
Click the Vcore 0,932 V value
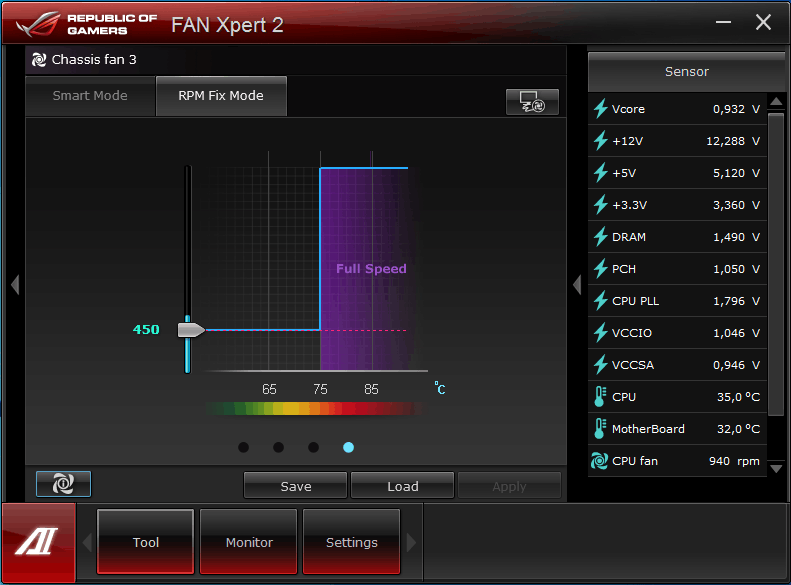tap(736, 109)
